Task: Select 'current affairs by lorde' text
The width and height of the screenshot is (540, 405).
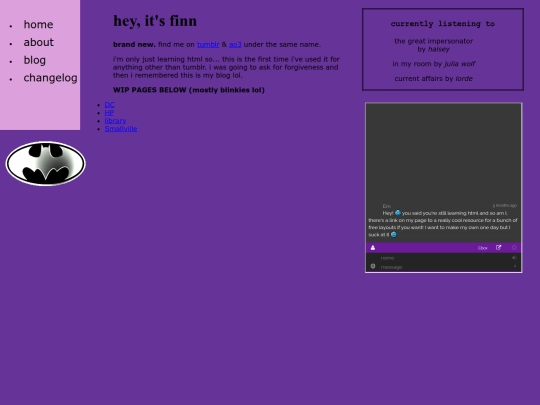Action: pos(434,79)
